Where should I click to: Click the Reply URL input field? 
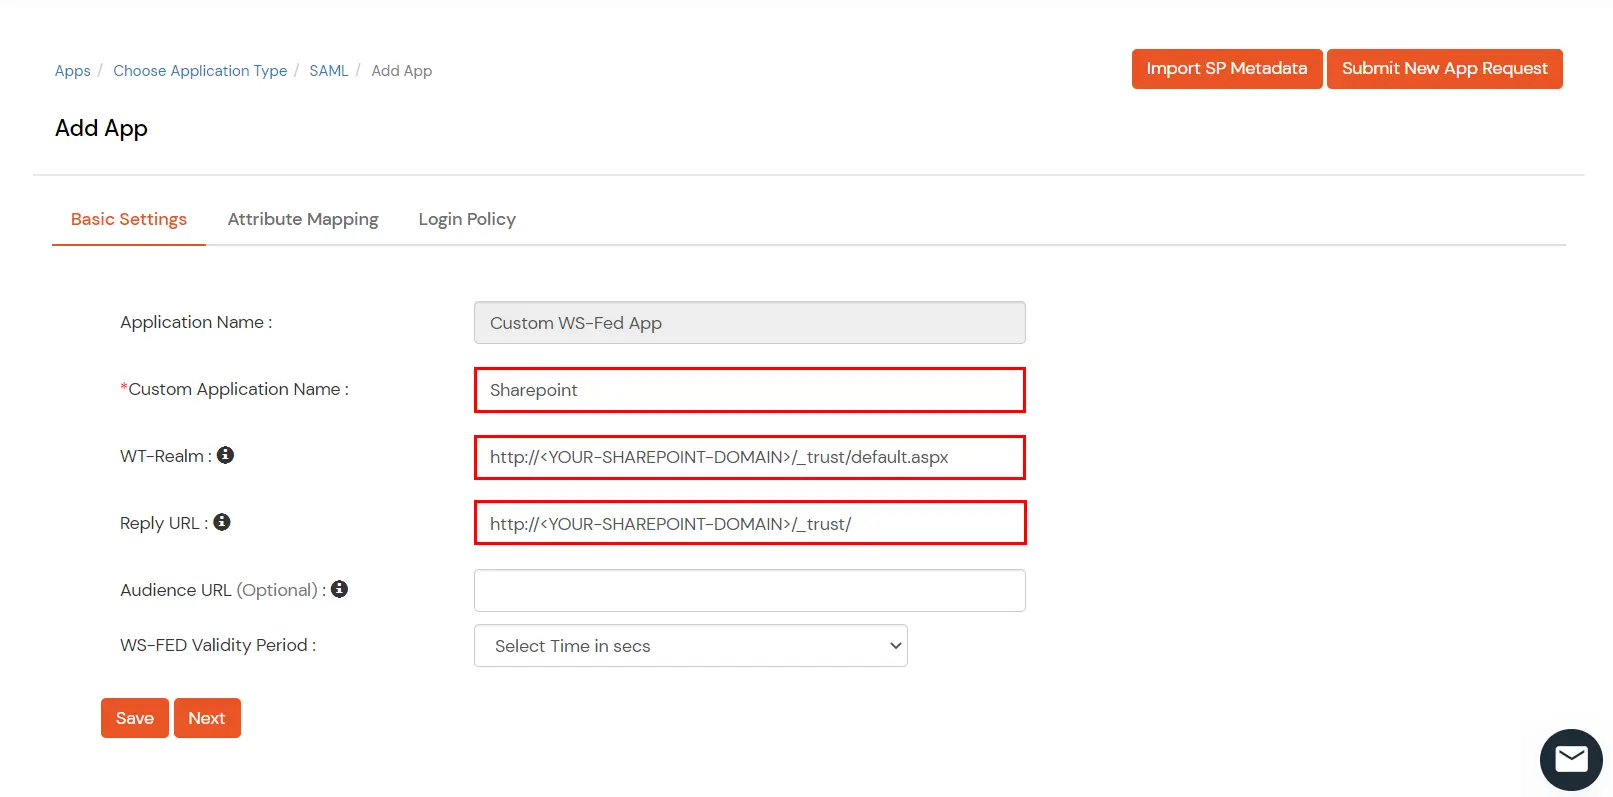pyautogui.click(x=750, y=523)
